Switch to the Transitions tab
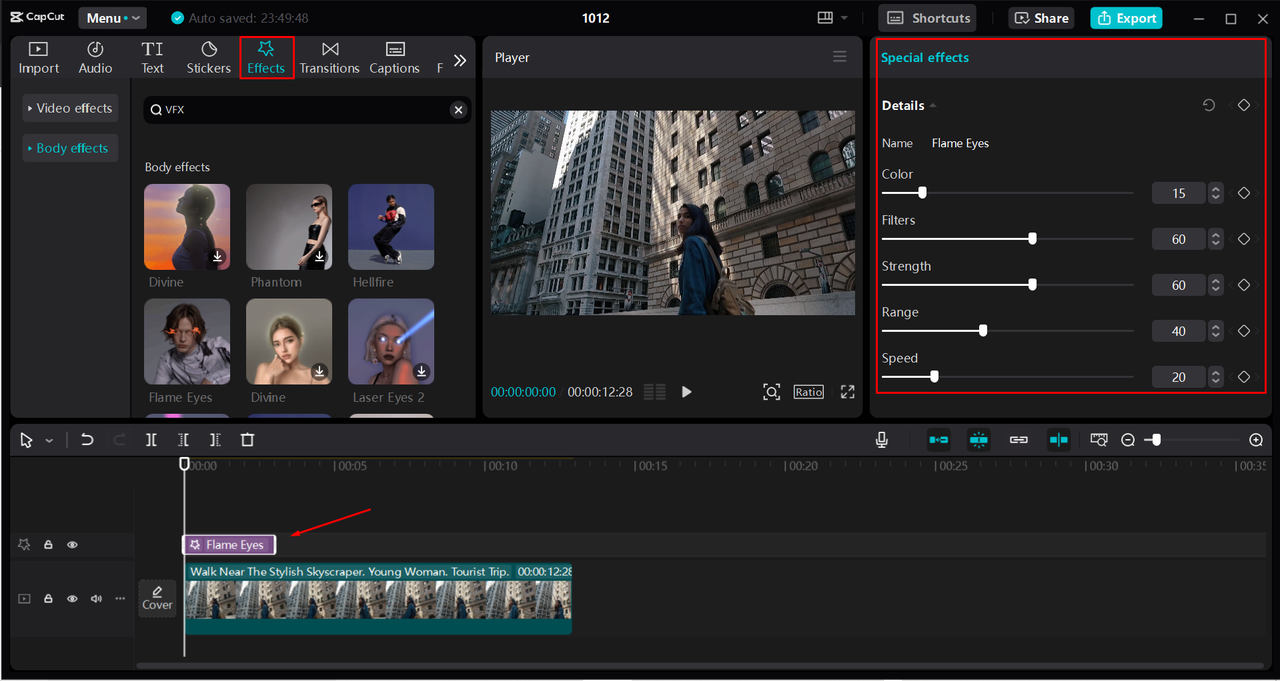 329,58
